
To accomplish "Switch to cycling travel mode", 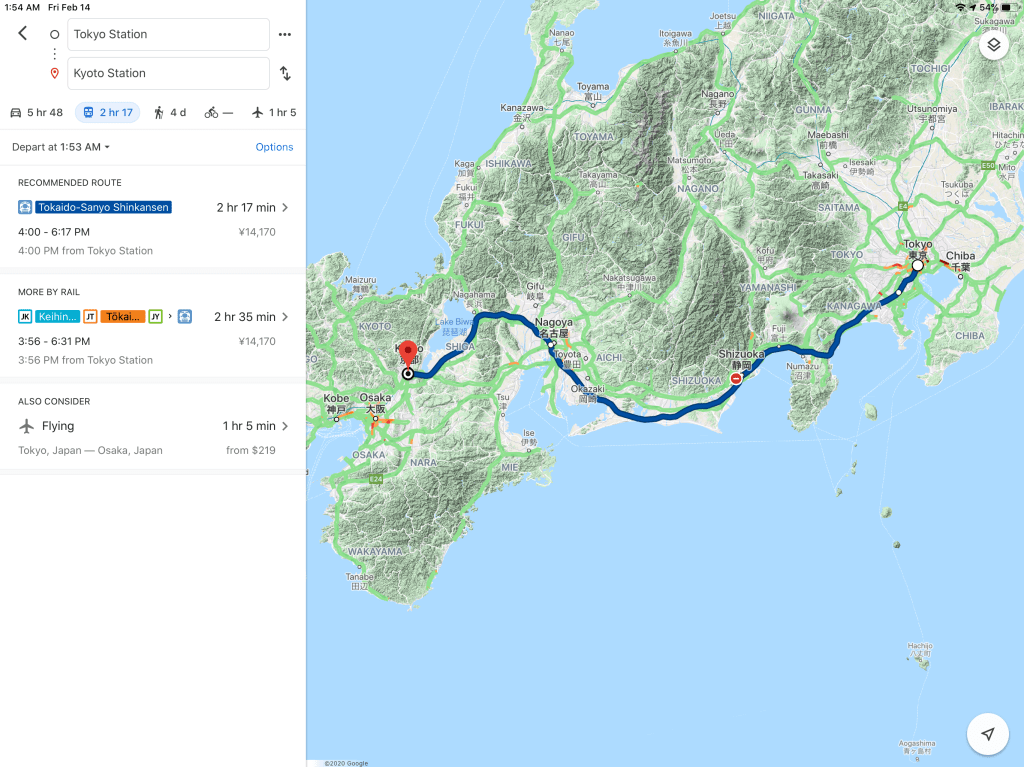I will (x=218, y=112).
